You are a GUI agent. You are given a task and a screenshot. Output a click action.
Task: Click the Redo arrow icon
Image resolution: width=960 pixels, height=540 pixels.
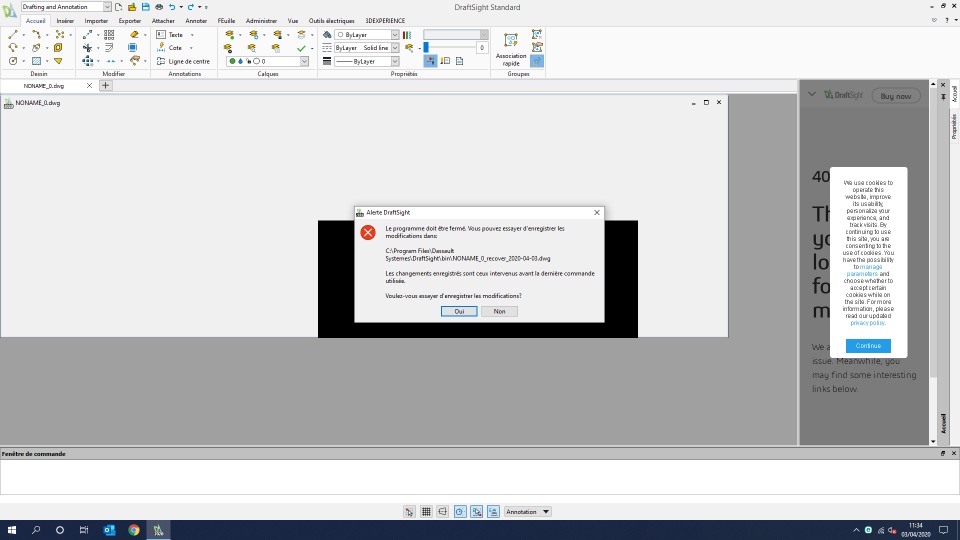(x=190, y=7)
